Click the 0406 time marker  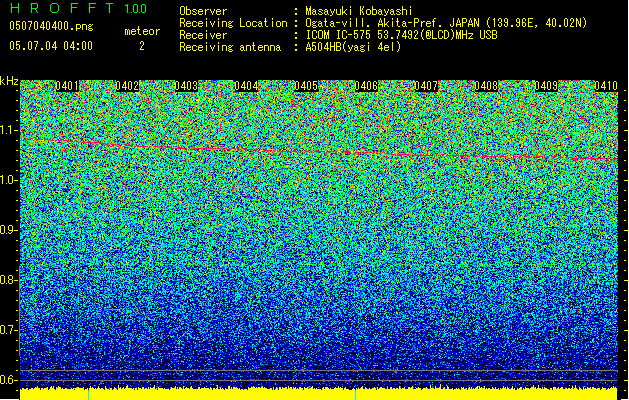pyautogui.click(x=366, y=86)
